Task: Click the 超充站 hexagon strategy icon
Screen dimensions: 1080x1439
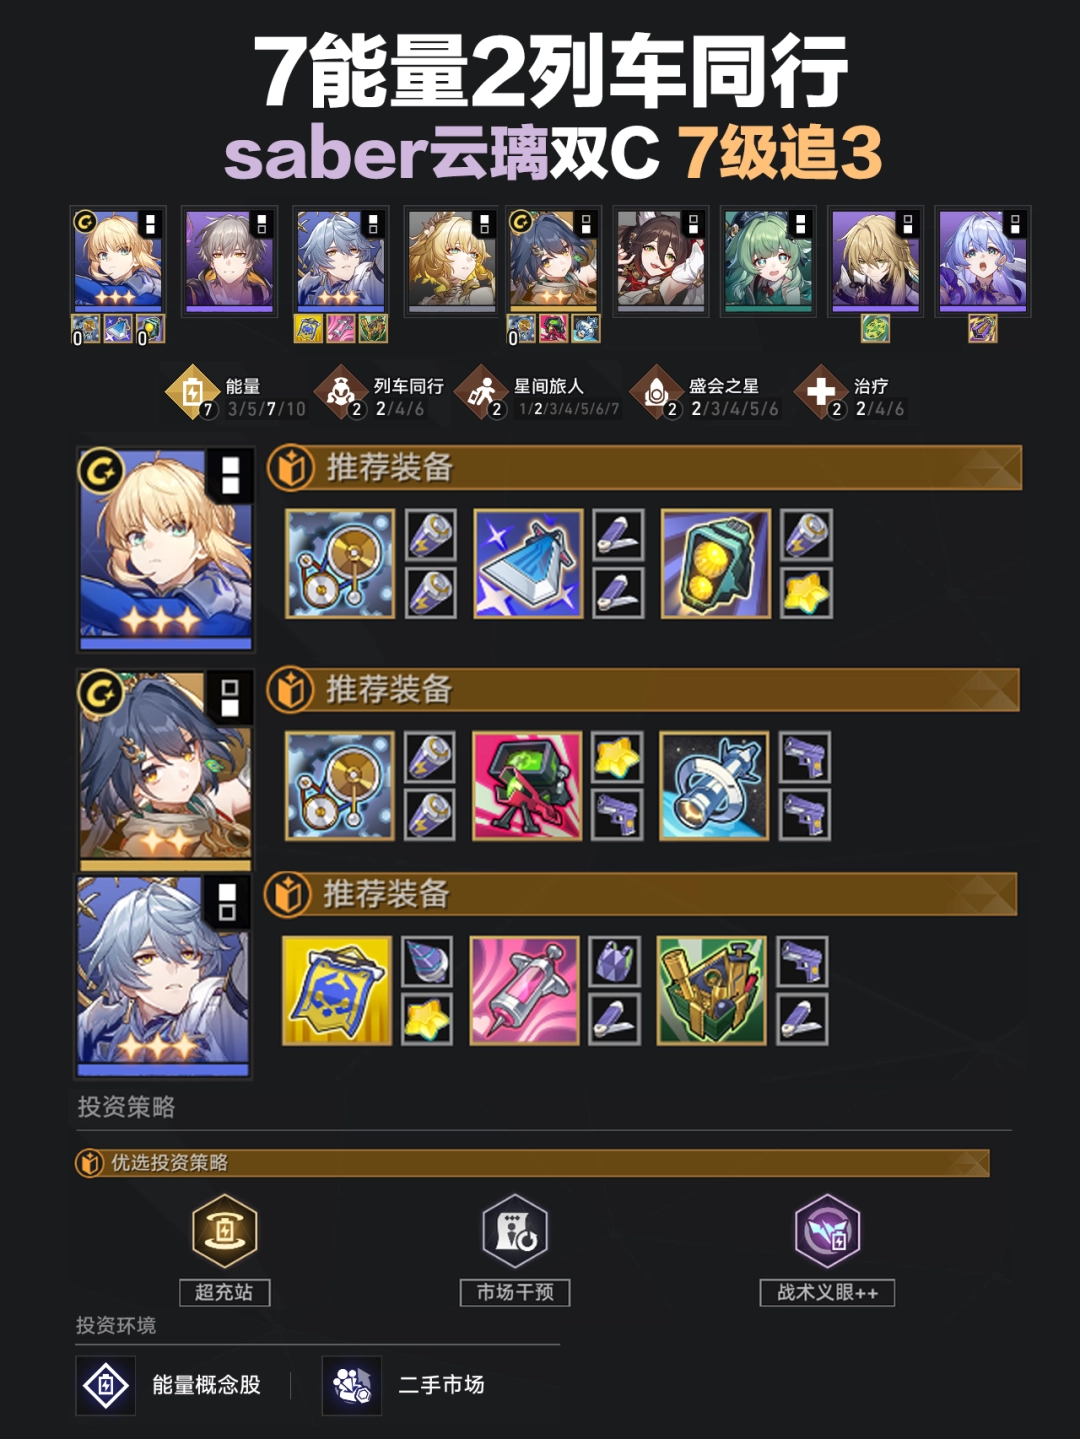Action: click(225, 1231)
